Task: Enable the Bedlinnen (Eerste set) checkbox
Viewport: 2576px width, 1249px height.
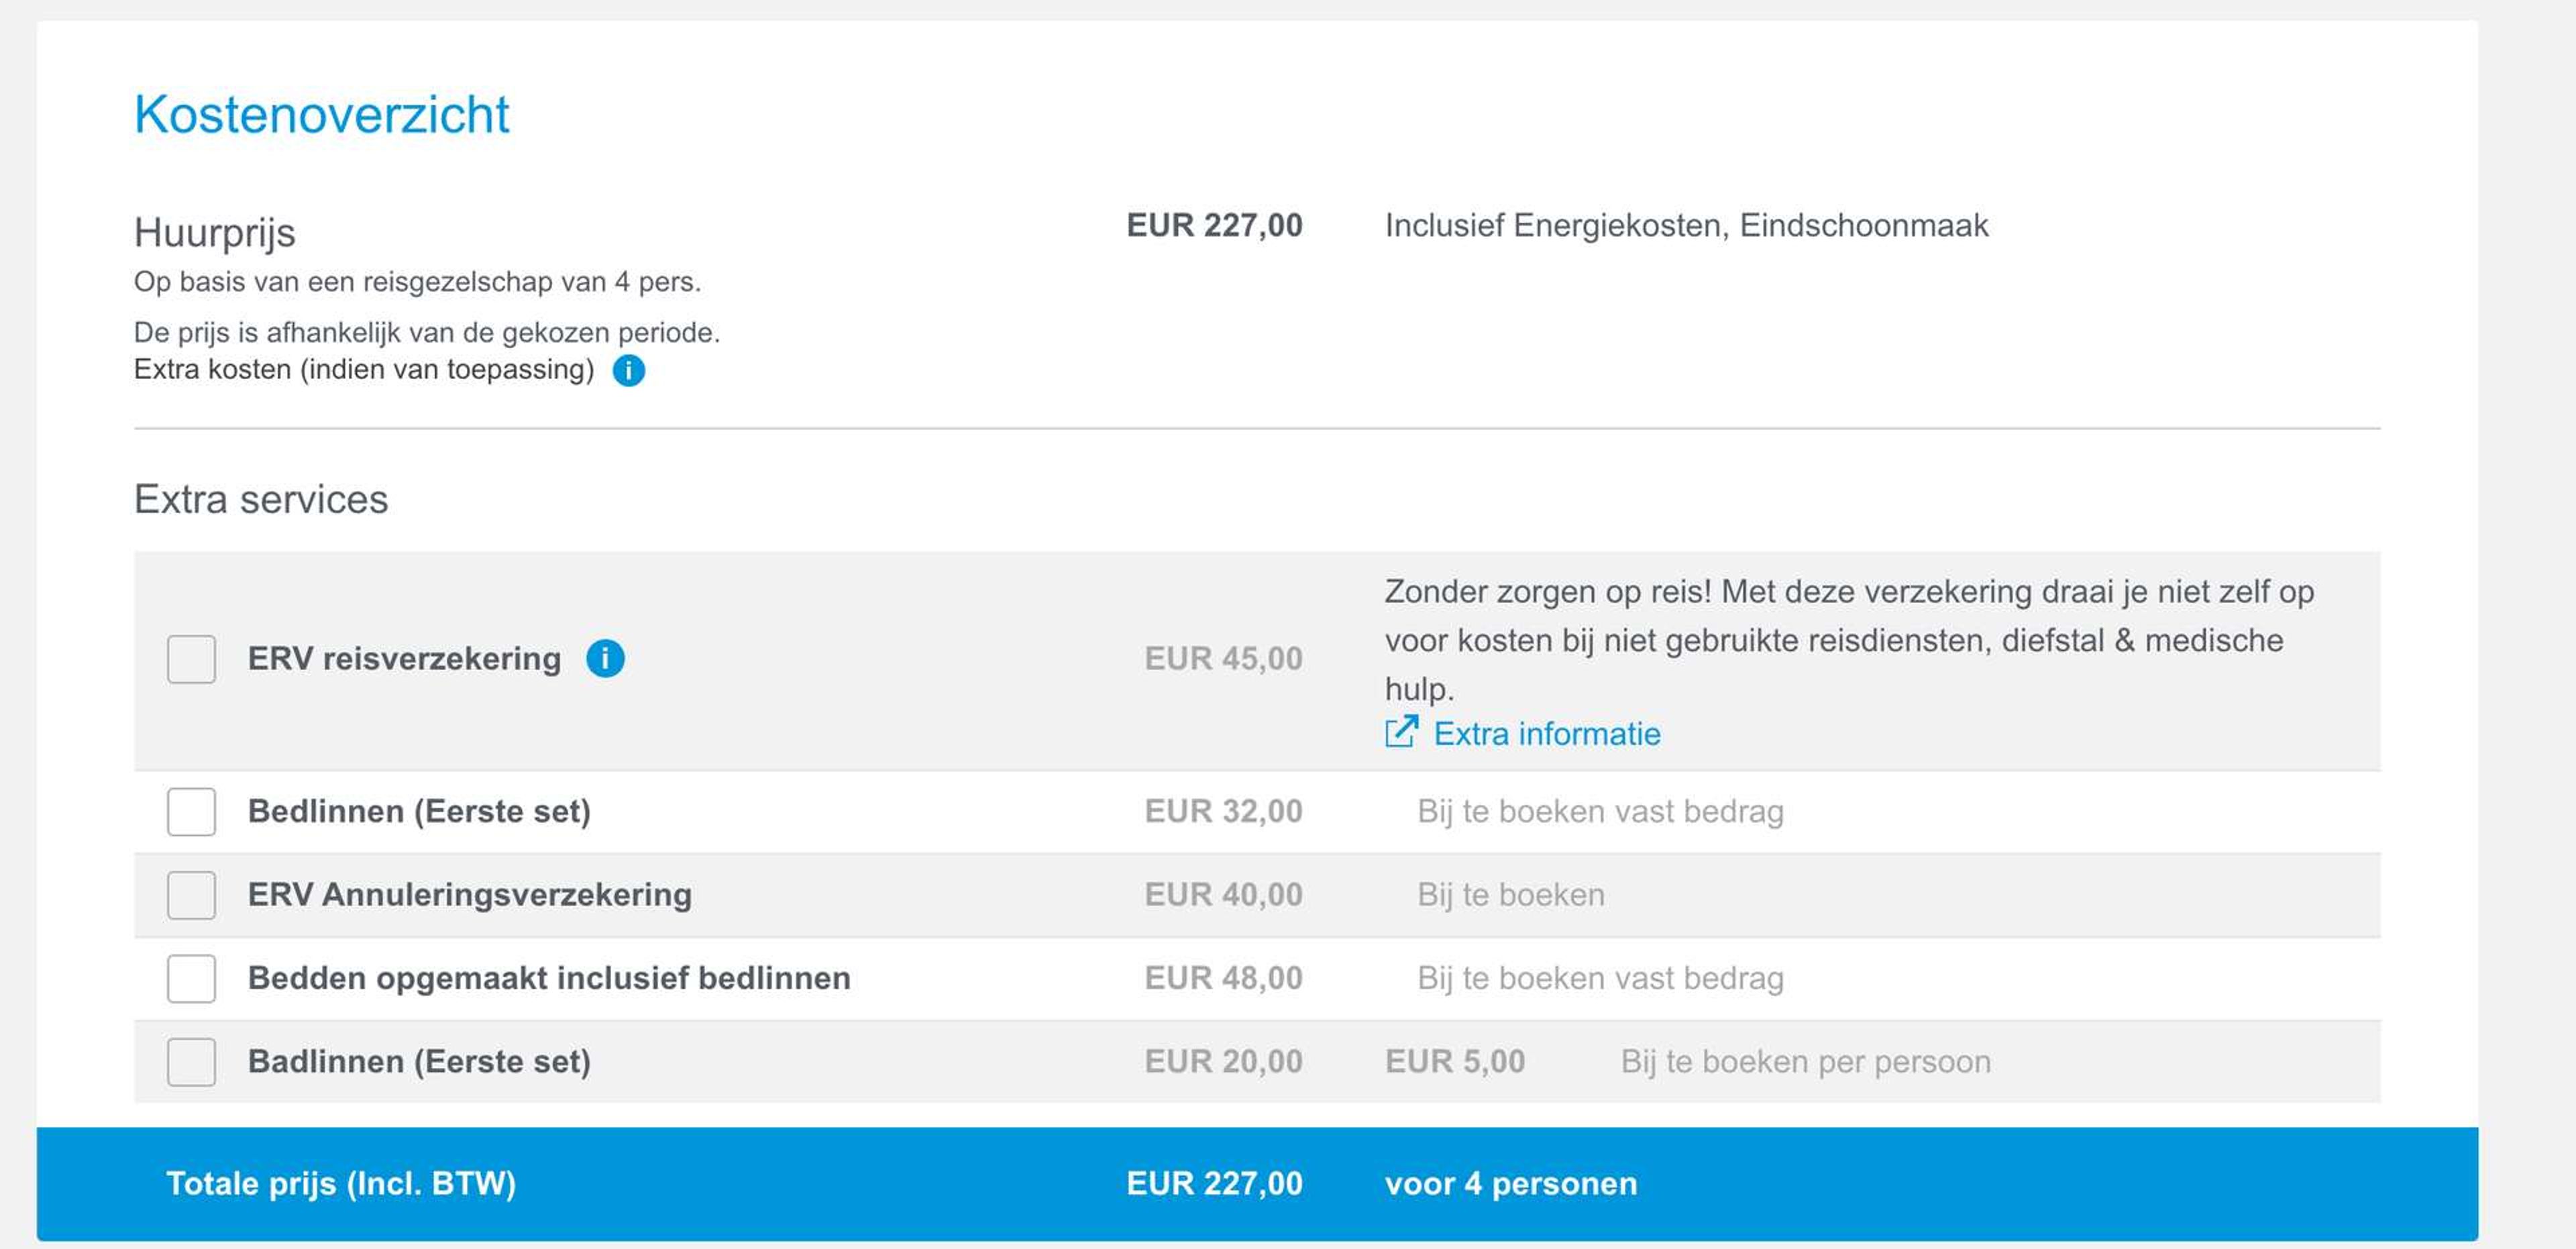Action: [191, 812]
